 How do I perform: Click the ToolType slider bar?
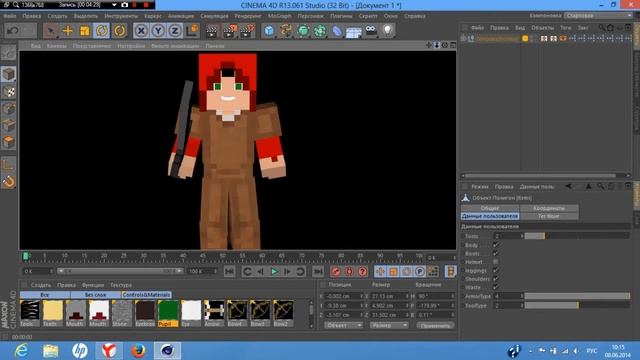point(577,305)
